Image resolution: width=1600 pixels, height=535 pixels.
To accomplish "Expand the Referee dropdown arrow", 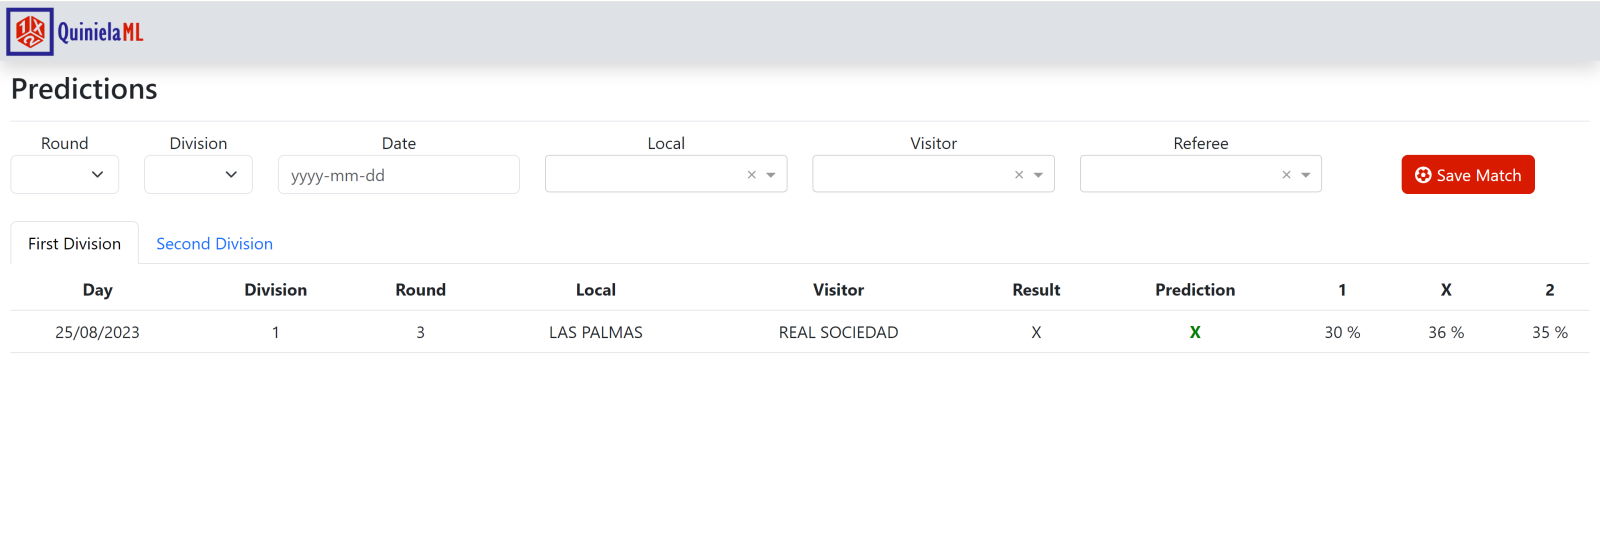I will click(x=1306, y=175).
